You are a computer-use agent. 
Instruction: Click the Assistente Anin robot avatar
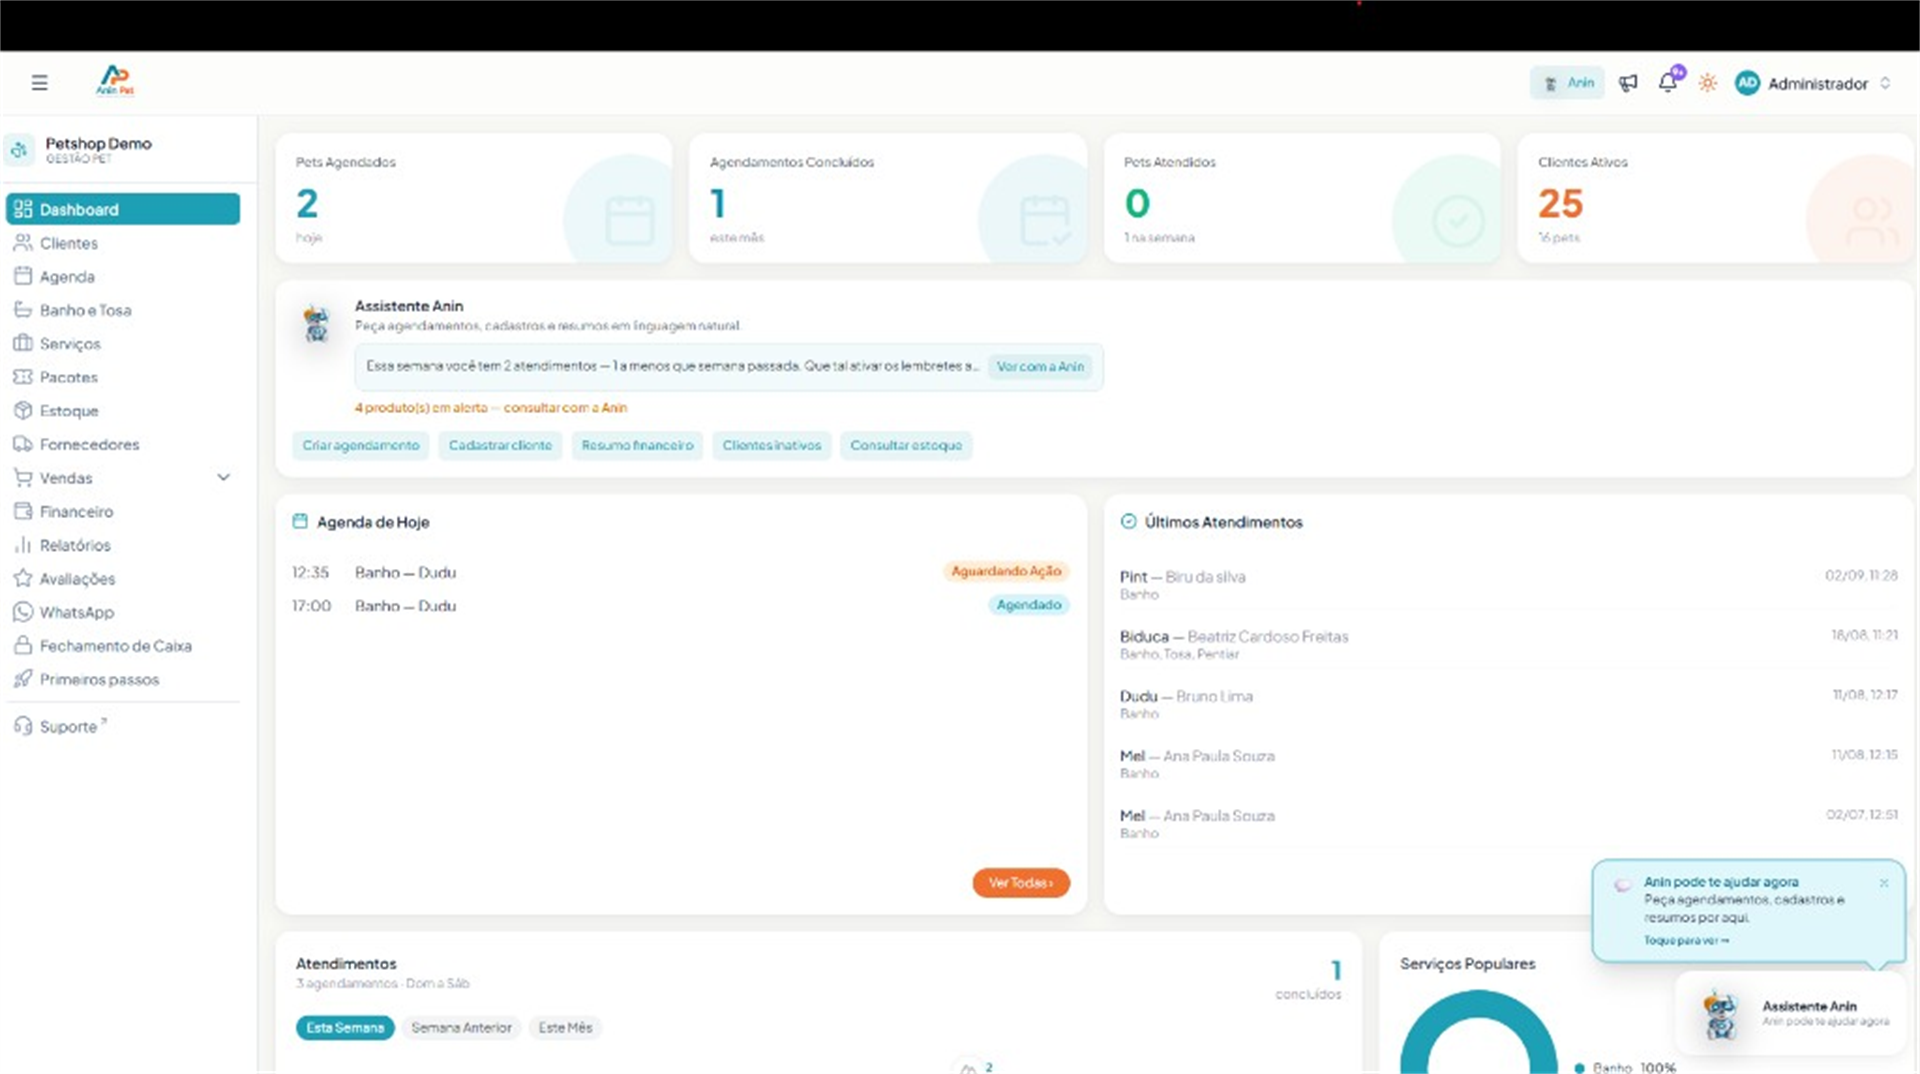coord(317,324)
